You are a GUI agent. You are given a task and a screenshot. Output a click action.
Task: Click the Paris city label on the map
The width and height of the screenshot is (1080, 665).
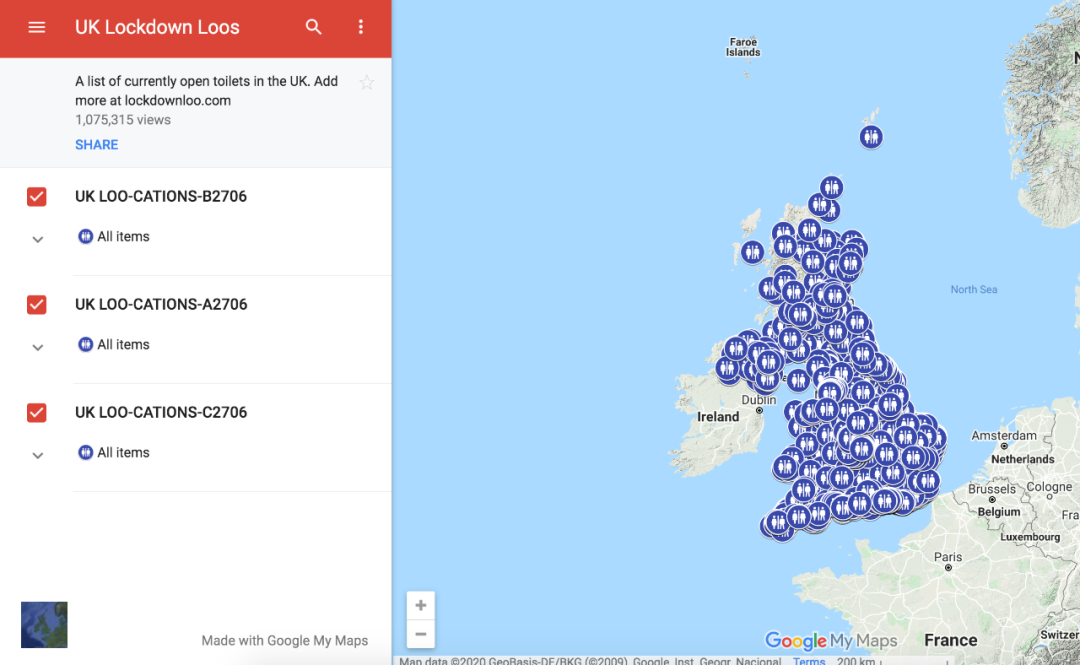pyautogui.click(x=948, y=557)
